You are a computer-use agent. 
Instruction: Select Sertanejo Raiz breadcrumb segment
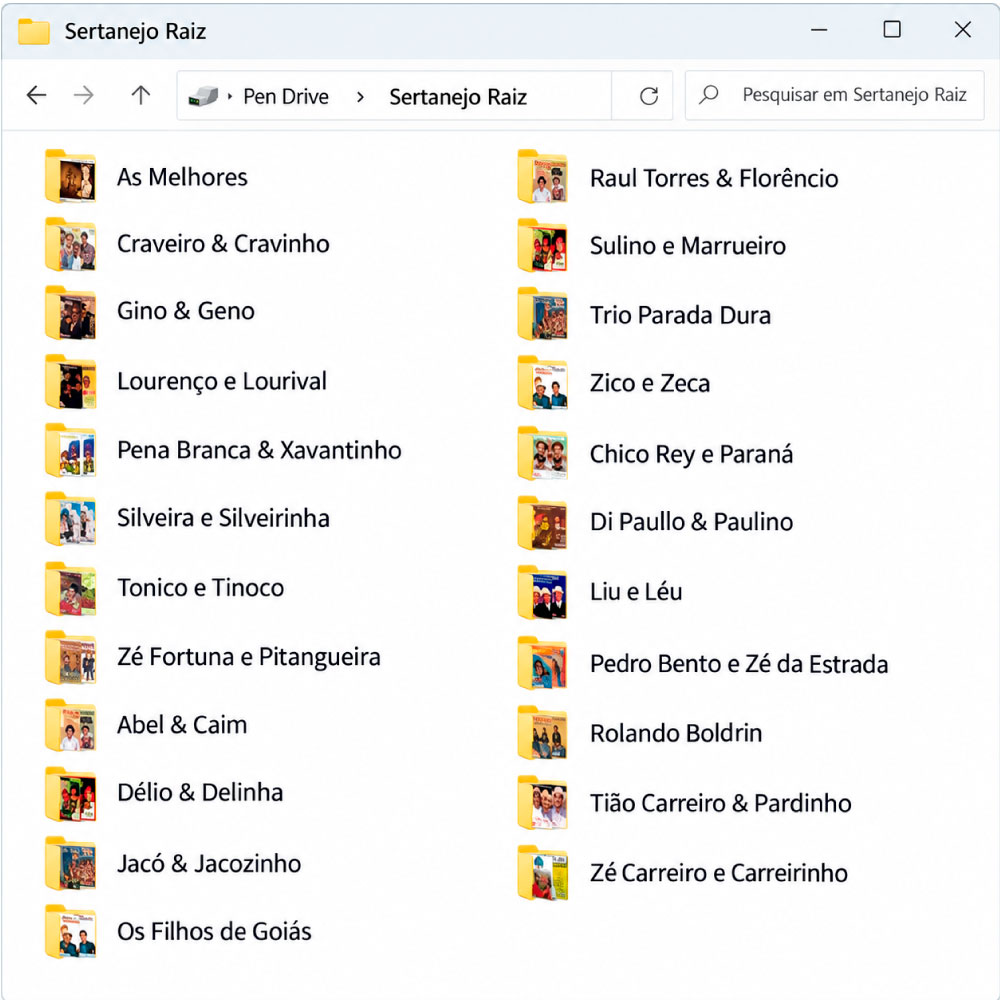(x=458, y=97)
